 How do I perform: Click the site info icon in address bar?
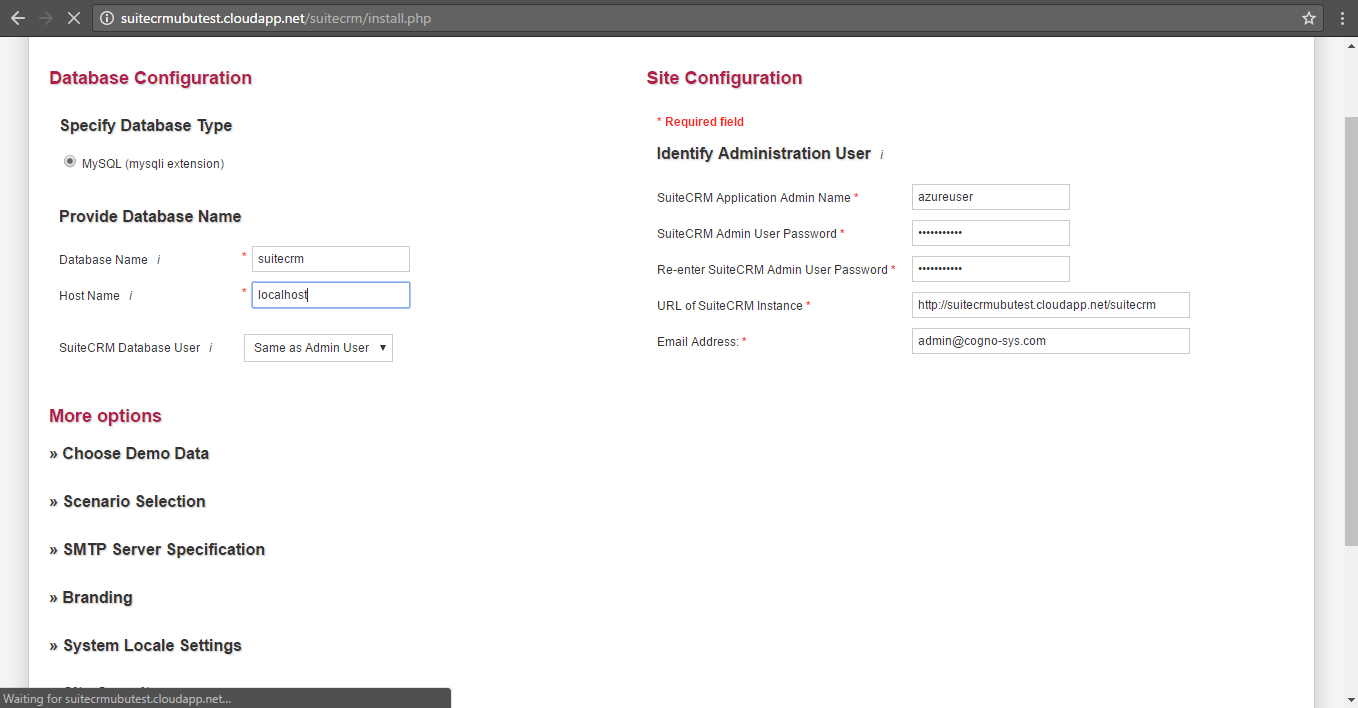[x=107, y=18]
